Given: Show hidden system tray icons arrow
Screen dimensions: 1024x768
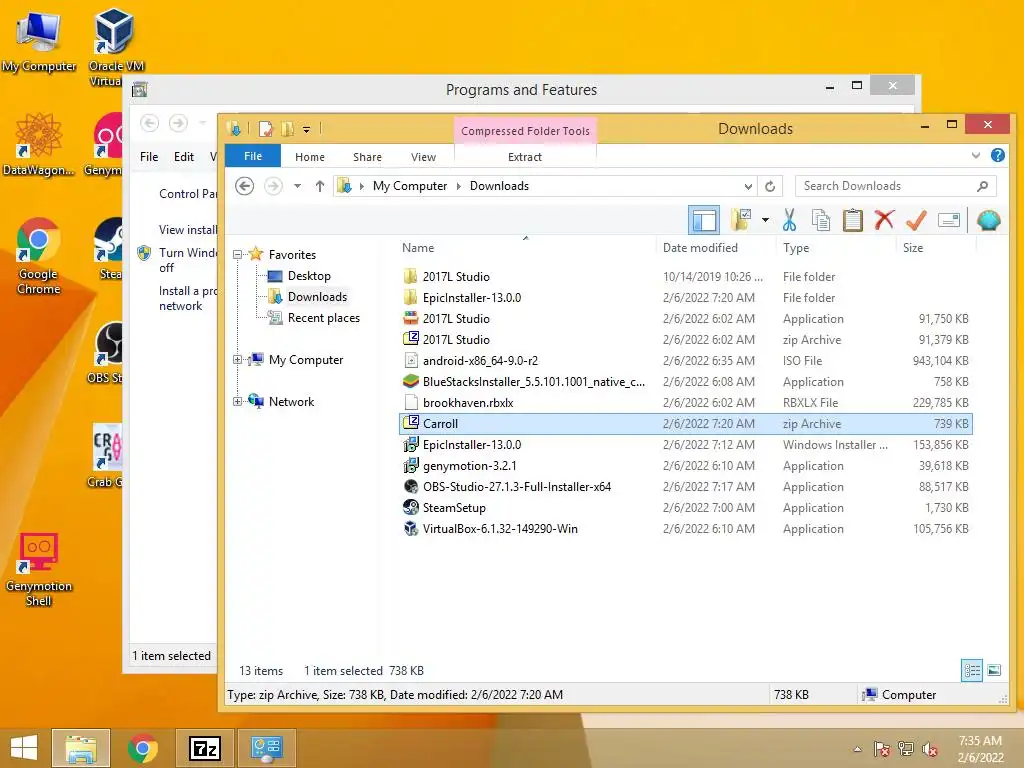Looking at the screenshot, I should [x=857, y=749].
